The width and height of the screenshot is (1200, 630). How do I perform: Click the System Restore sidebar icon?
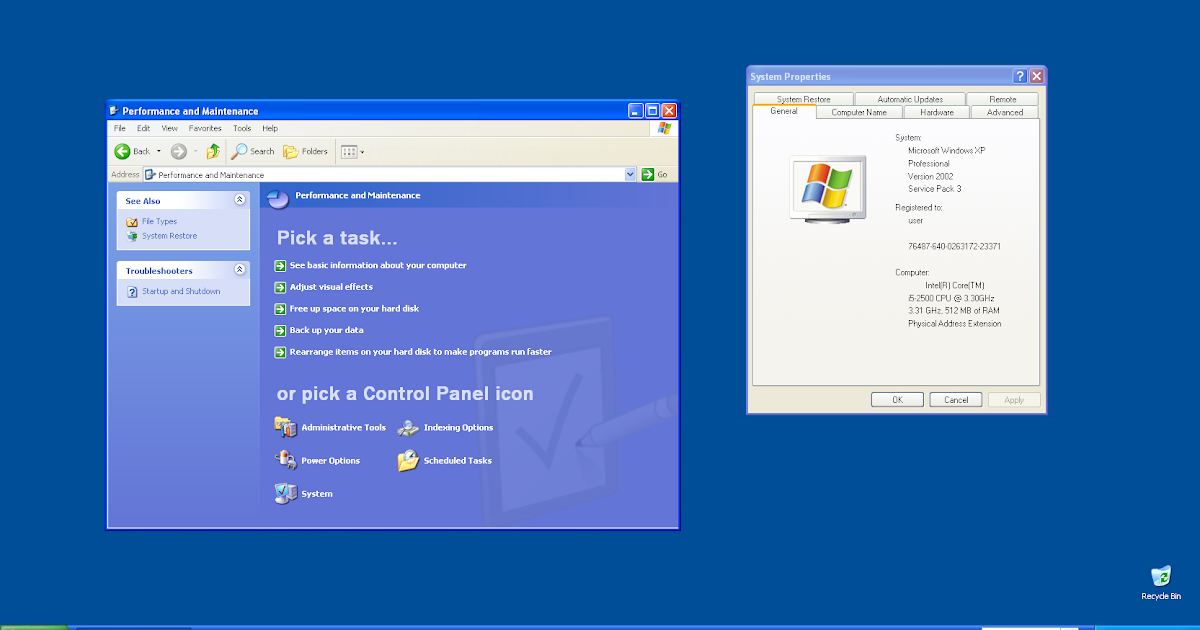(132, 236)
